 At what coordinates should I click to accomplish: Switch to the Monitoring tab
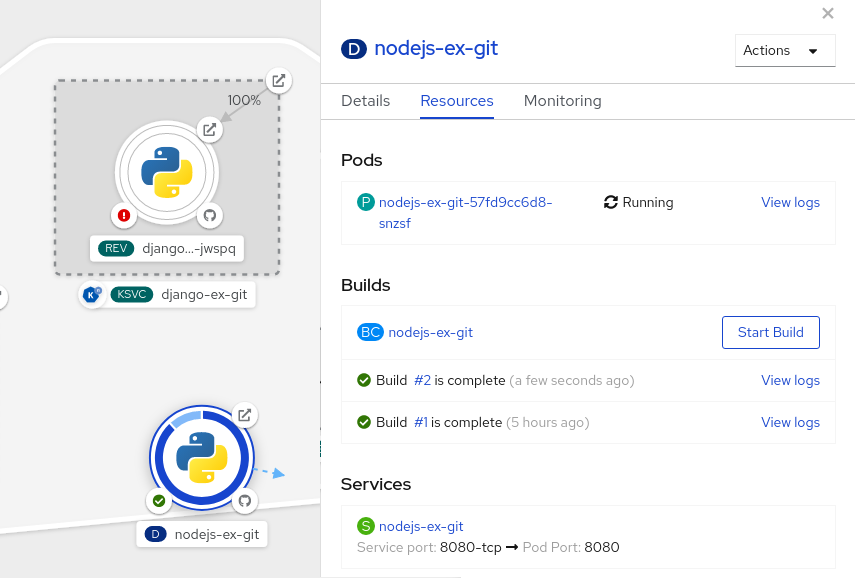(562, 101)
